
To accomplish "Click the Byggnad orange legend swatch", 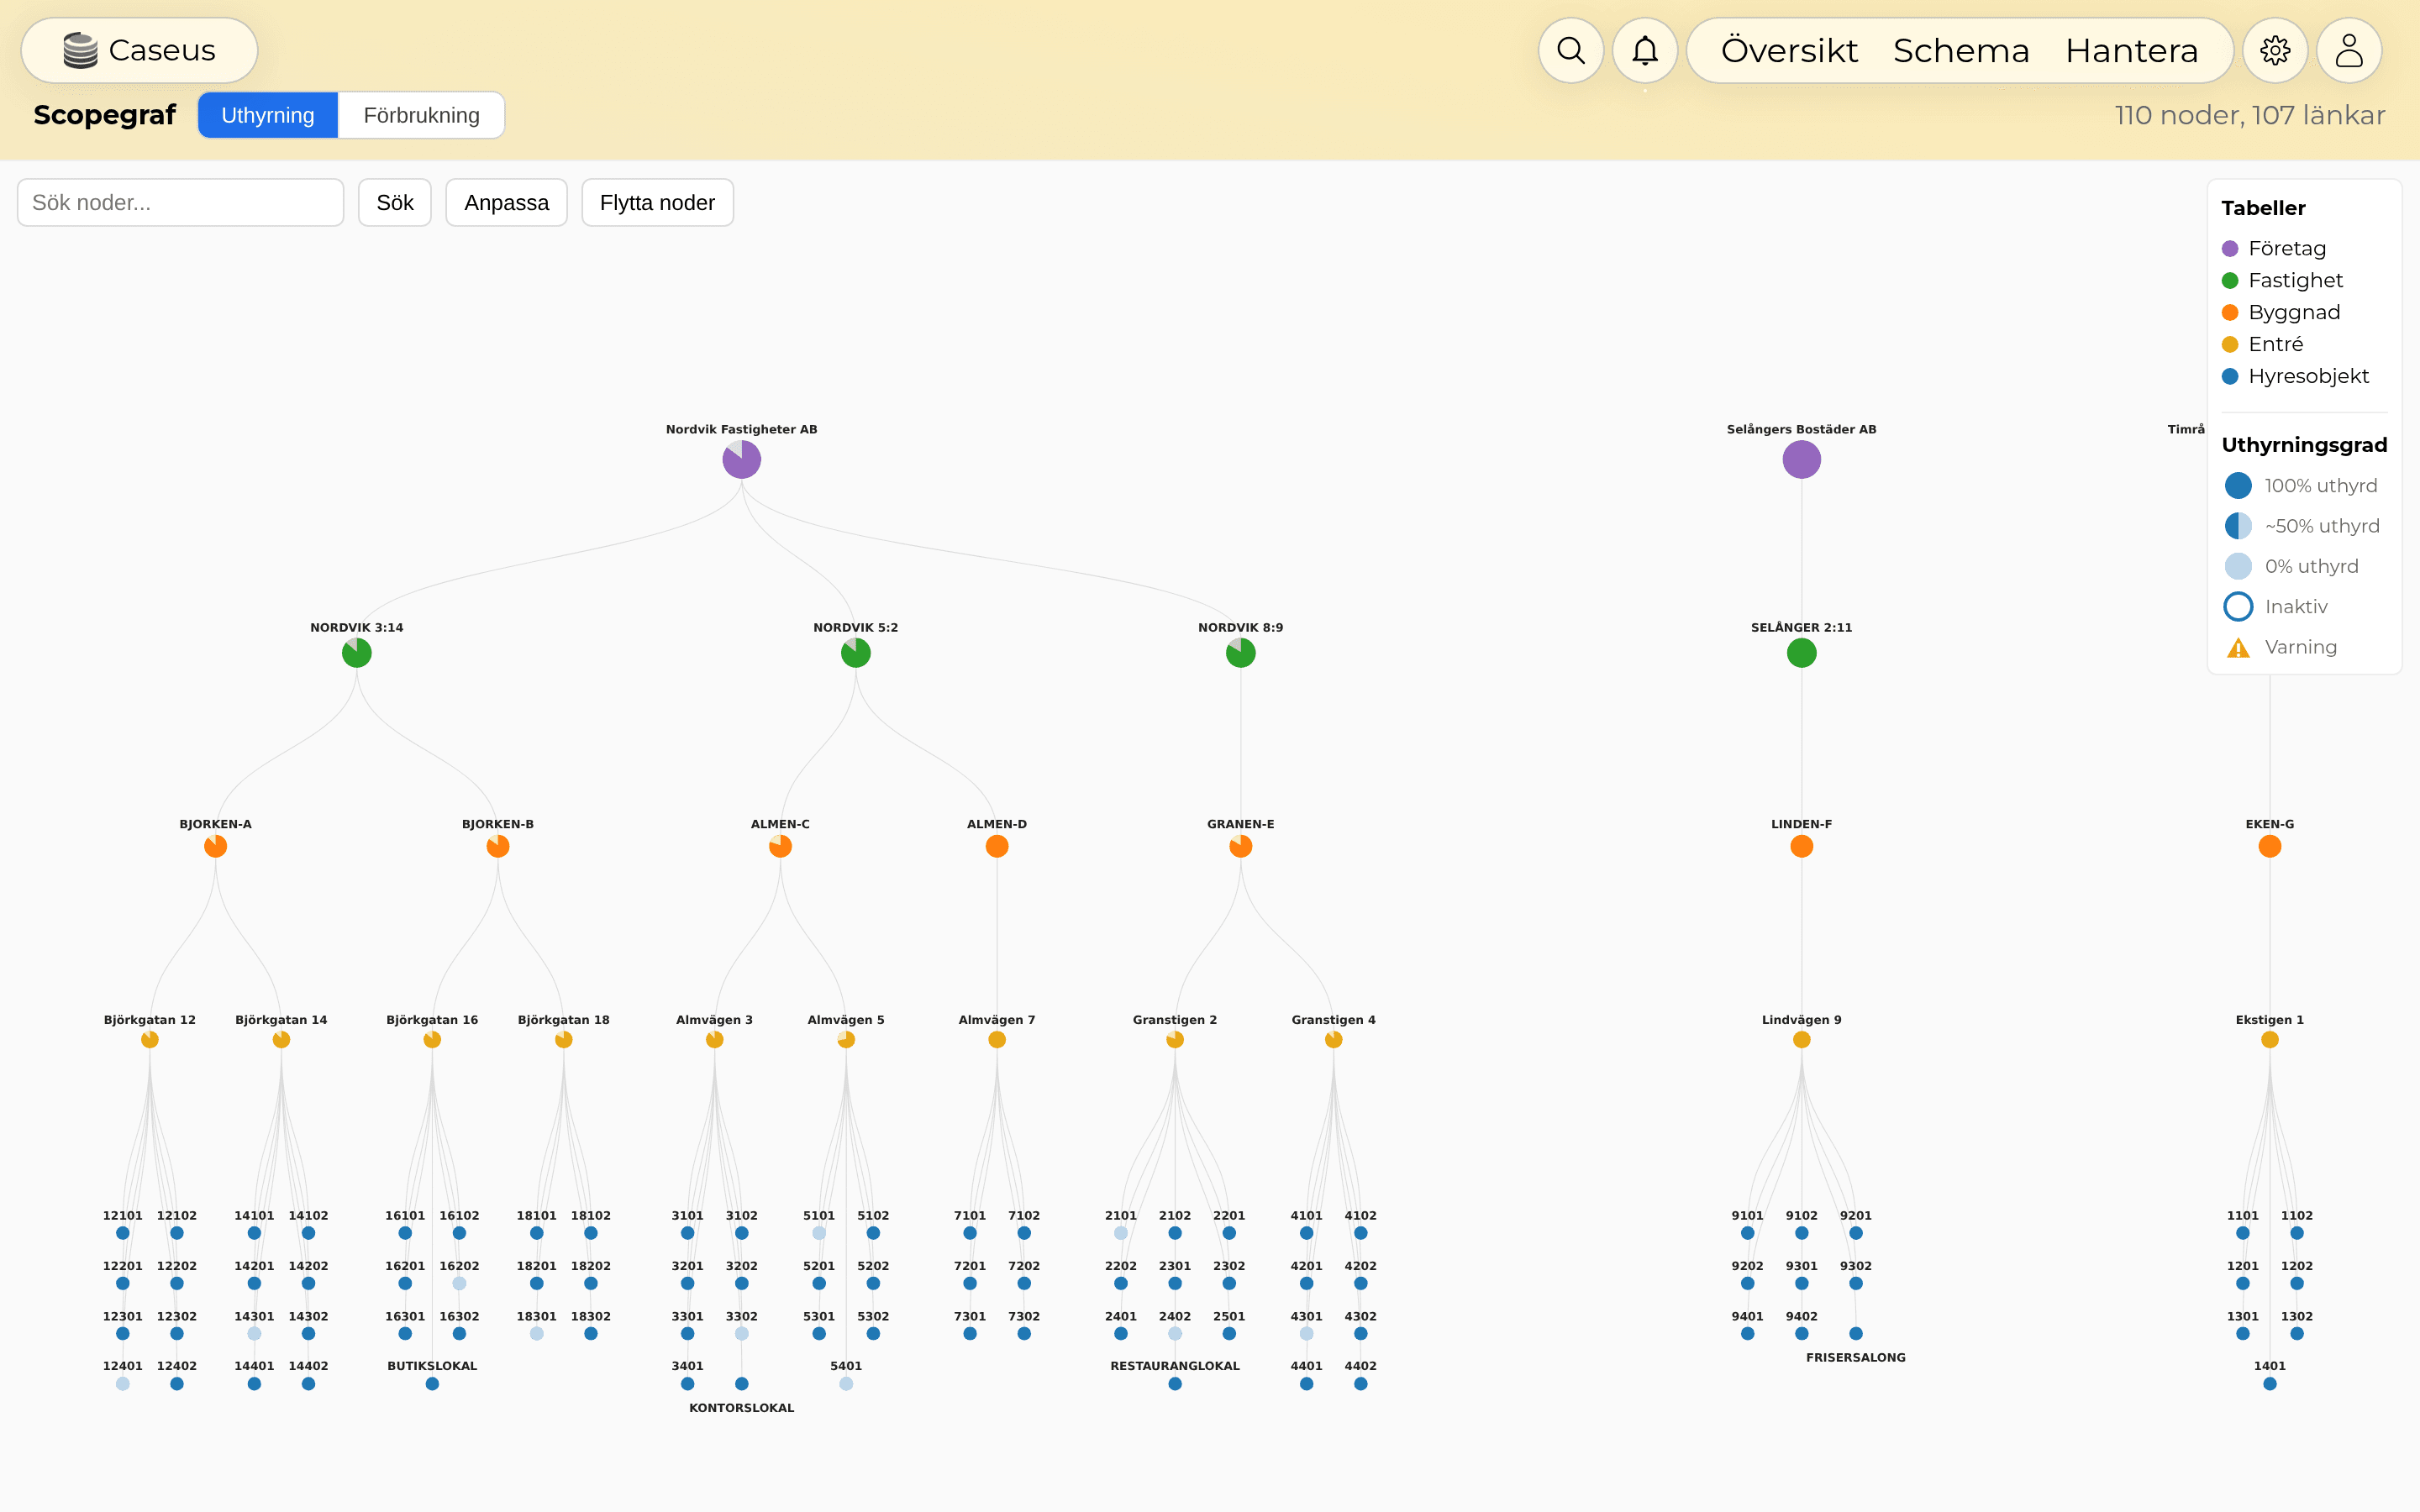I will click(x=2229, y=312).
